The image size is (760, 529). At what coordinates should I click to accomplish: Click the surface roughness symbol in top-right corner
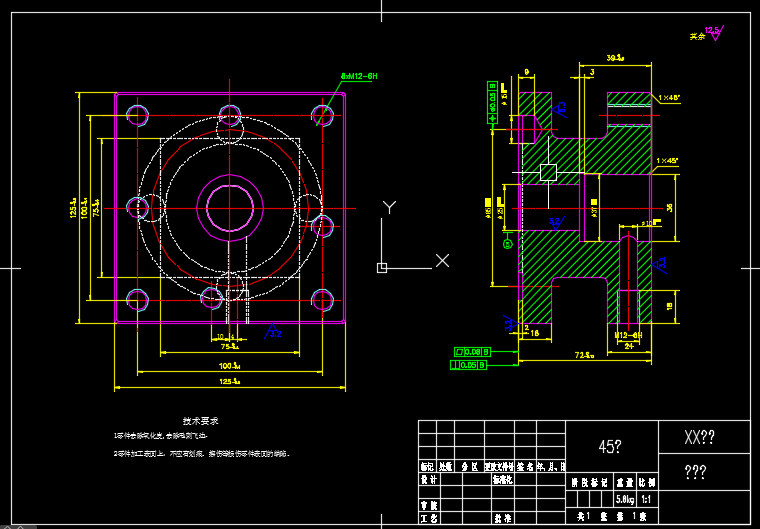pyautogui.click(x=714, y=33)
